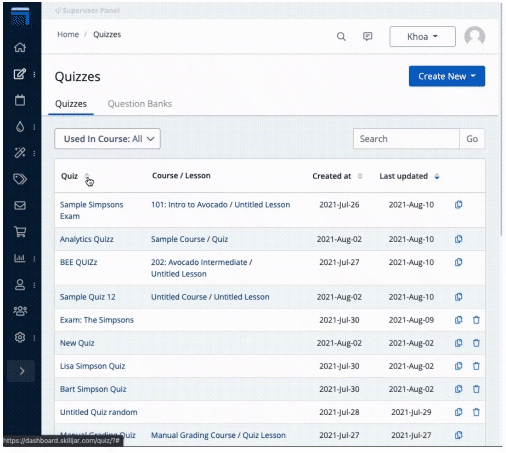506x453 pixels.
Task: Open the home icon in sidebar
Action: [20, 47]
